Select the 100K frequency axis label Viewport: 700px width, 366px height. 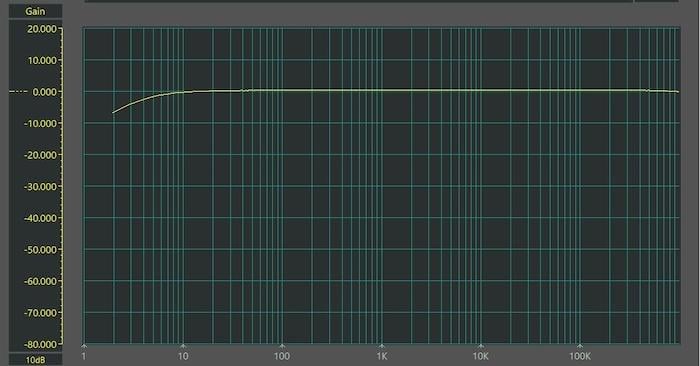[579, 356]
